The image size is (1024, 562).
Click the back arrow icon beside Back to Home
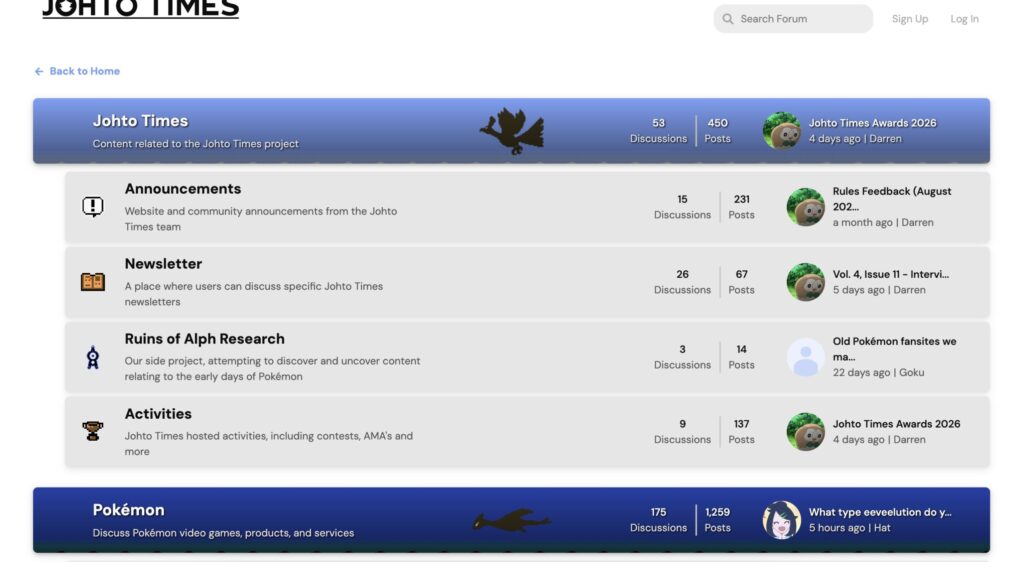pos(39,71)
